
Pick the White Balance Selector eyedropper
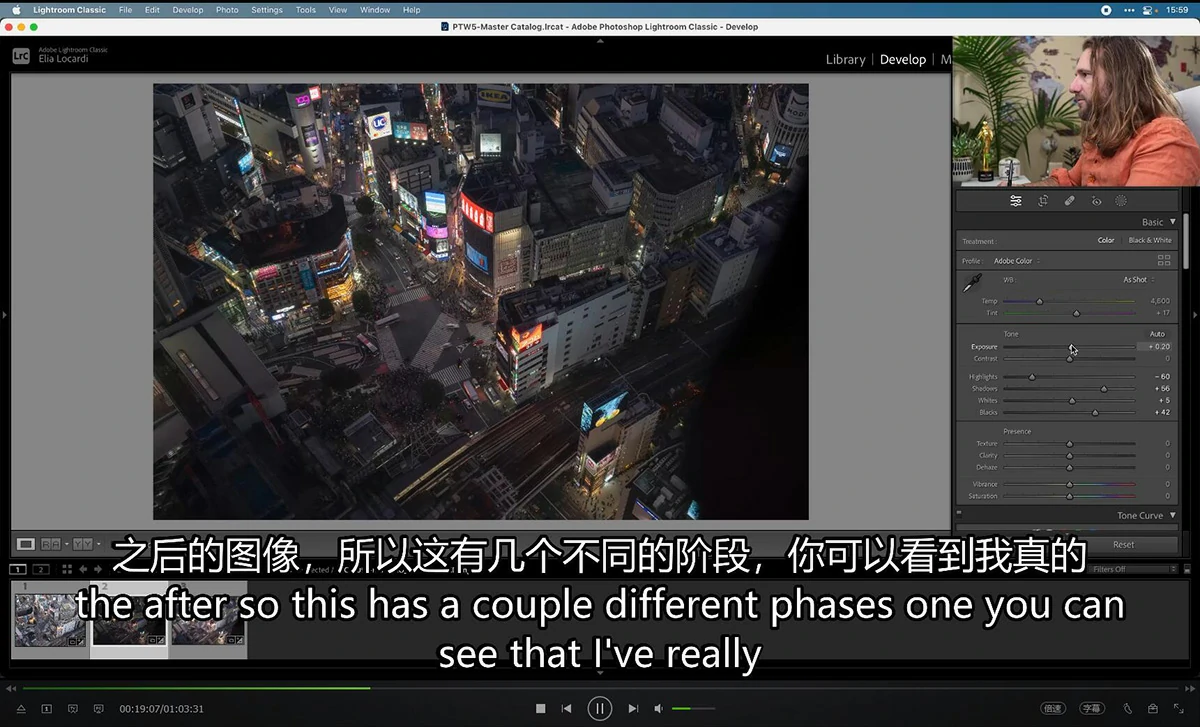tap(971, 285)
